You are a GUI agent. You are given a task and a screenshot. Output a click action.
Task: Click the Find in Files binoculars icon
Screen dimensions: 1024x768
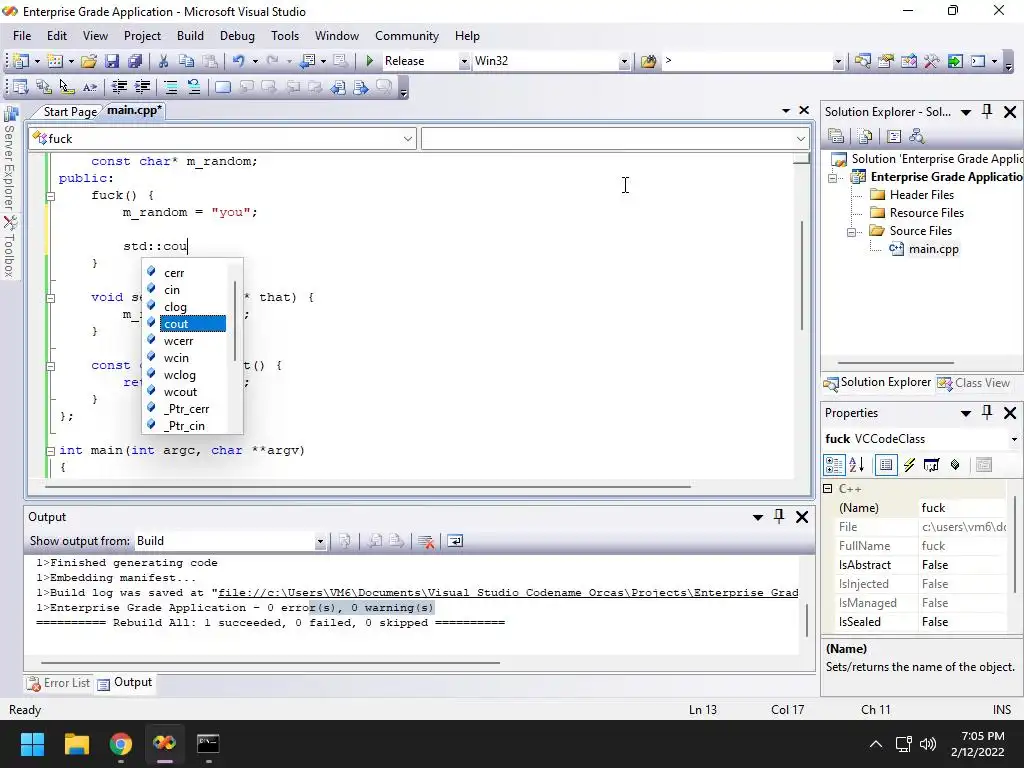coord(648,61)
